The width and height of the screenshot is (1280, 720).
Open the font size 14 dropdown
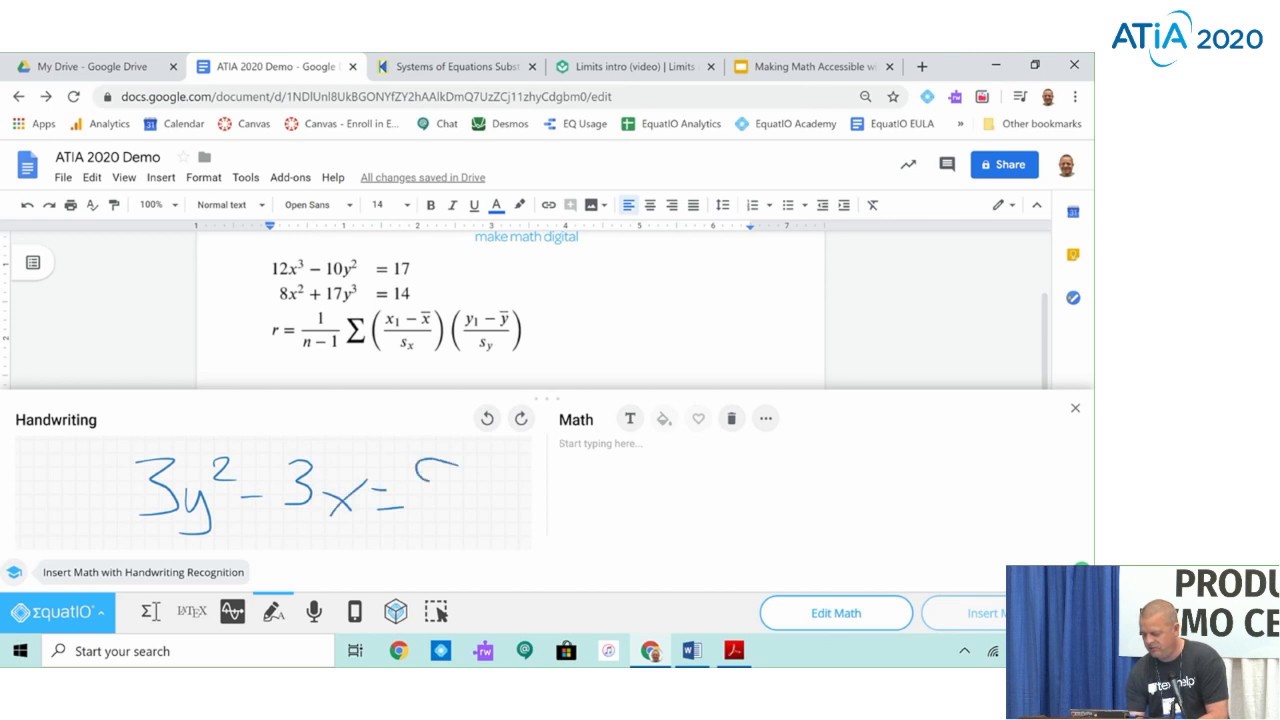pyautogui.click(x=390, y=205)
